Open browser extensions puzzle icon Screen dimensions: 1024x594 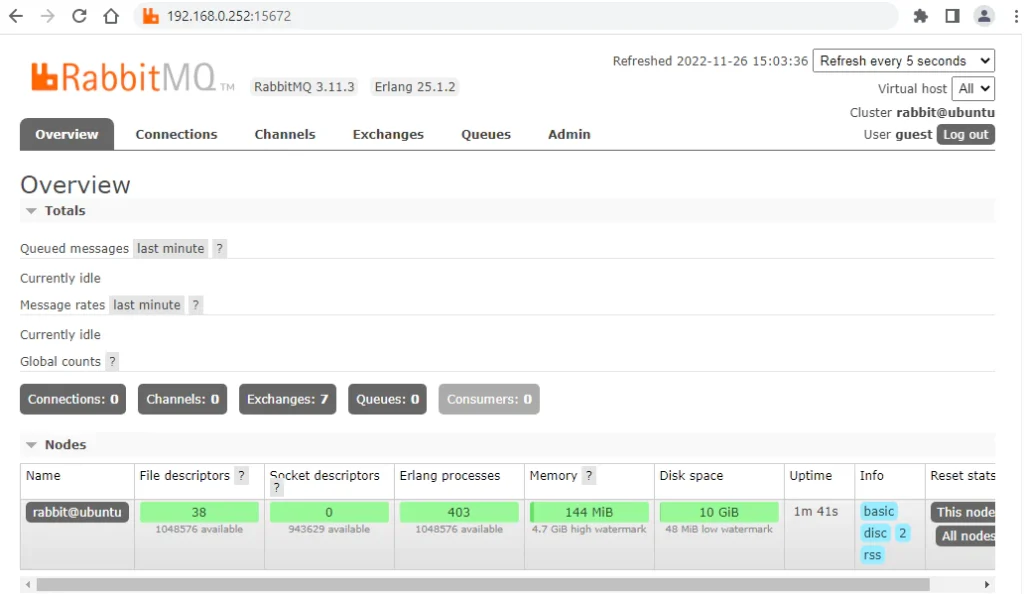pyautogui.click(x=920, y=16)
